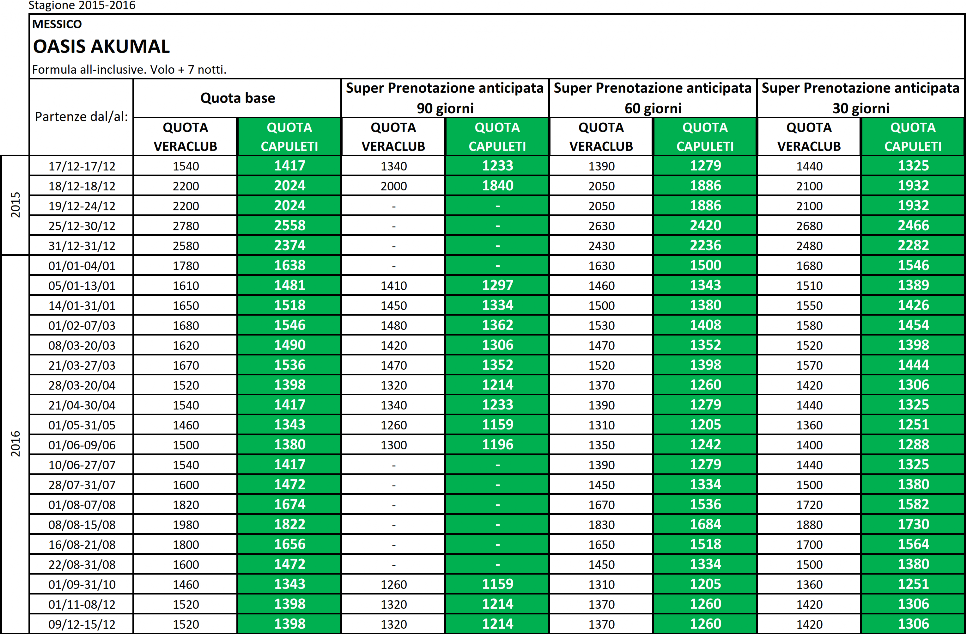This screenshot has height=634, width=966.
Task: Click base Veraclub price 1780 for 01/01-04/01
Action: (x=185, y=266)
